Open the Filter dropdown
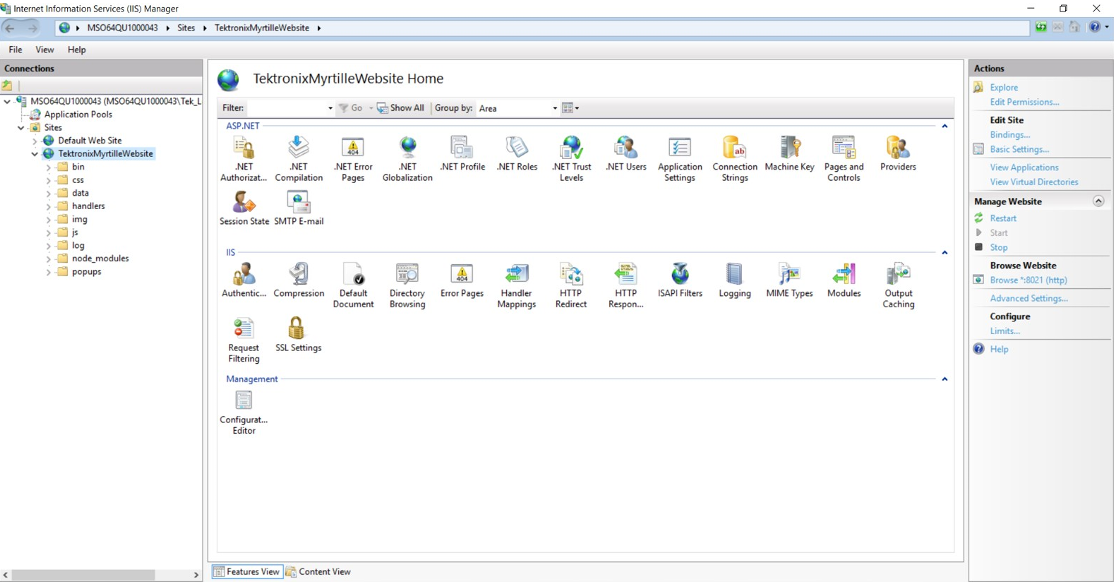 pos(329,107)
